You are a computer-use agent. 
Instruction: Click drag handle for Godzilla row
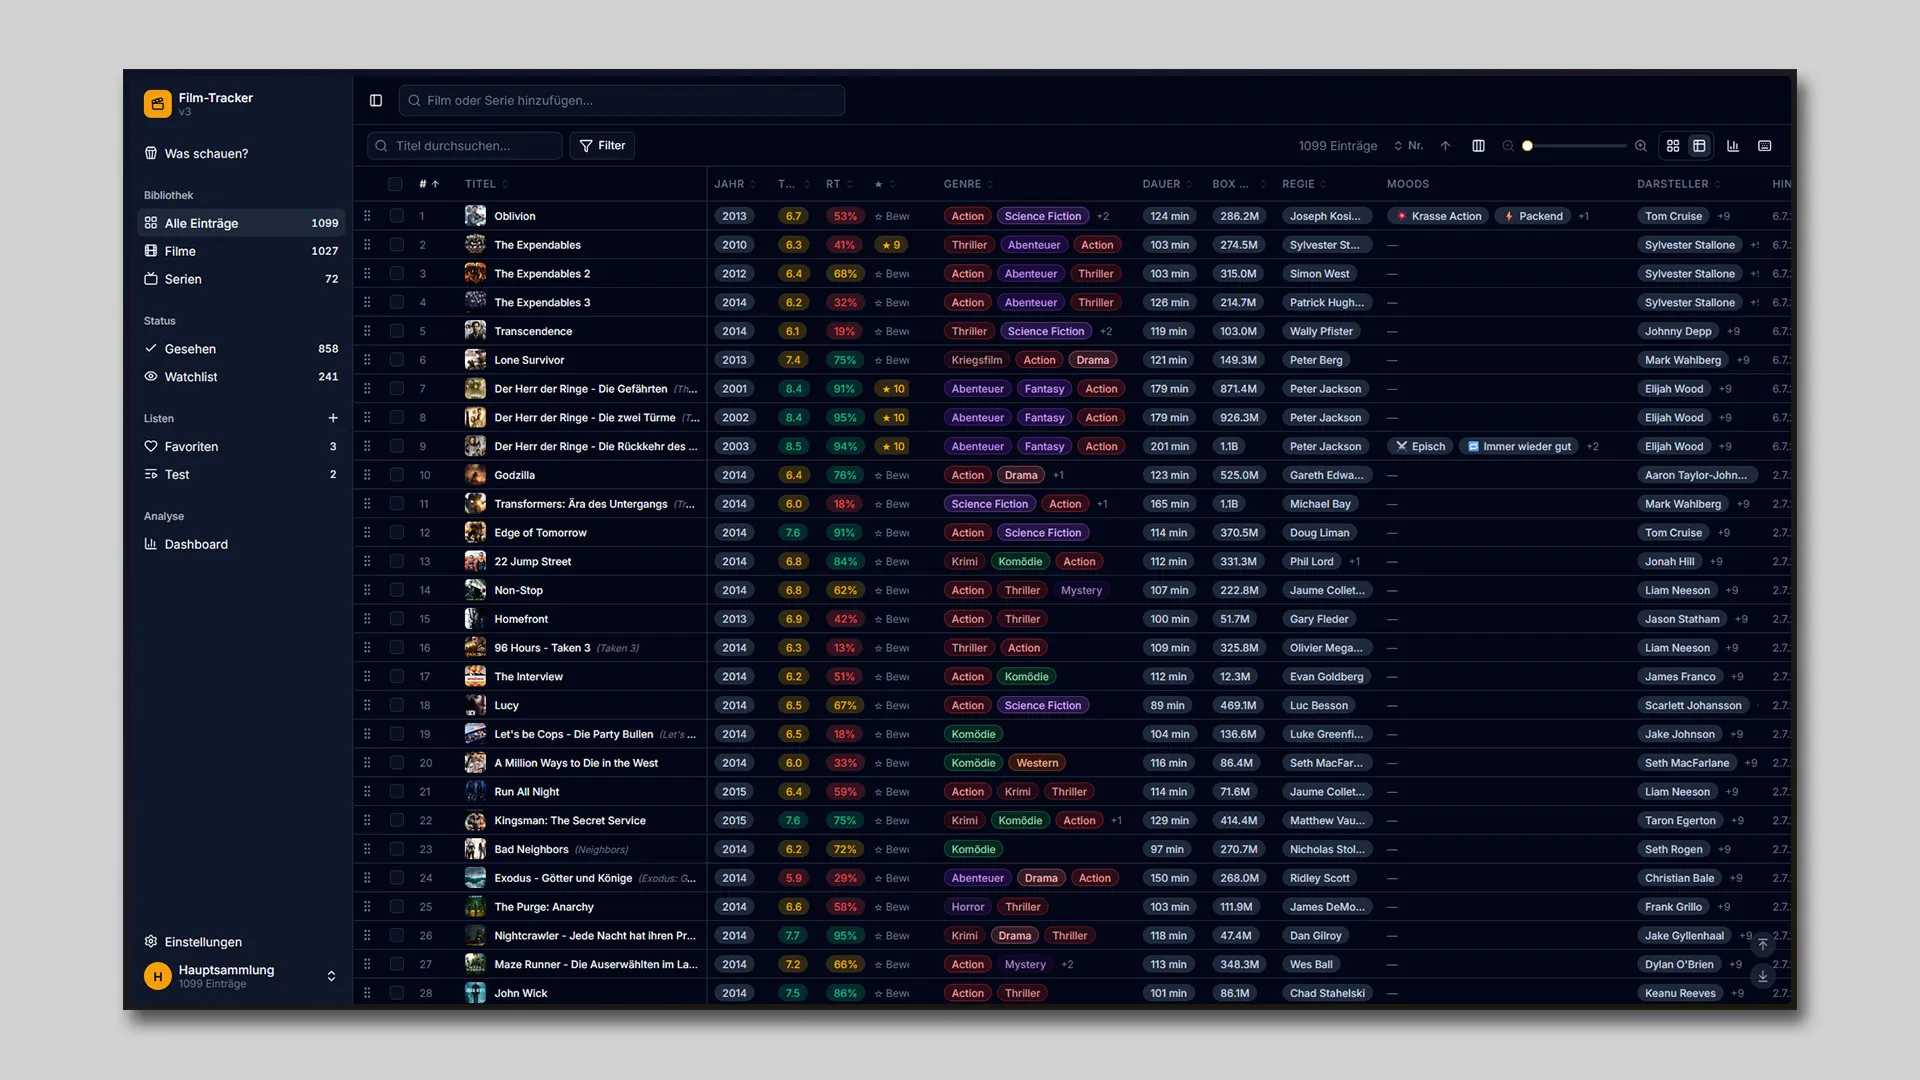coord(367,475)
